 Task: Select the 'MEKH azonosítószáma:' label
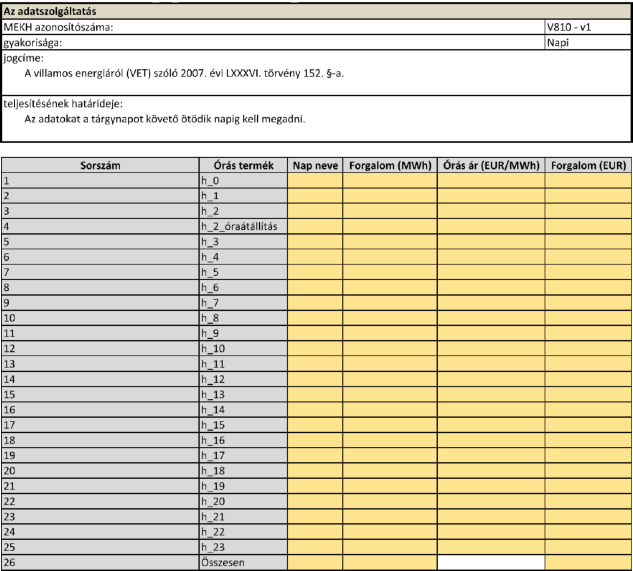click(x=58, y=27)
